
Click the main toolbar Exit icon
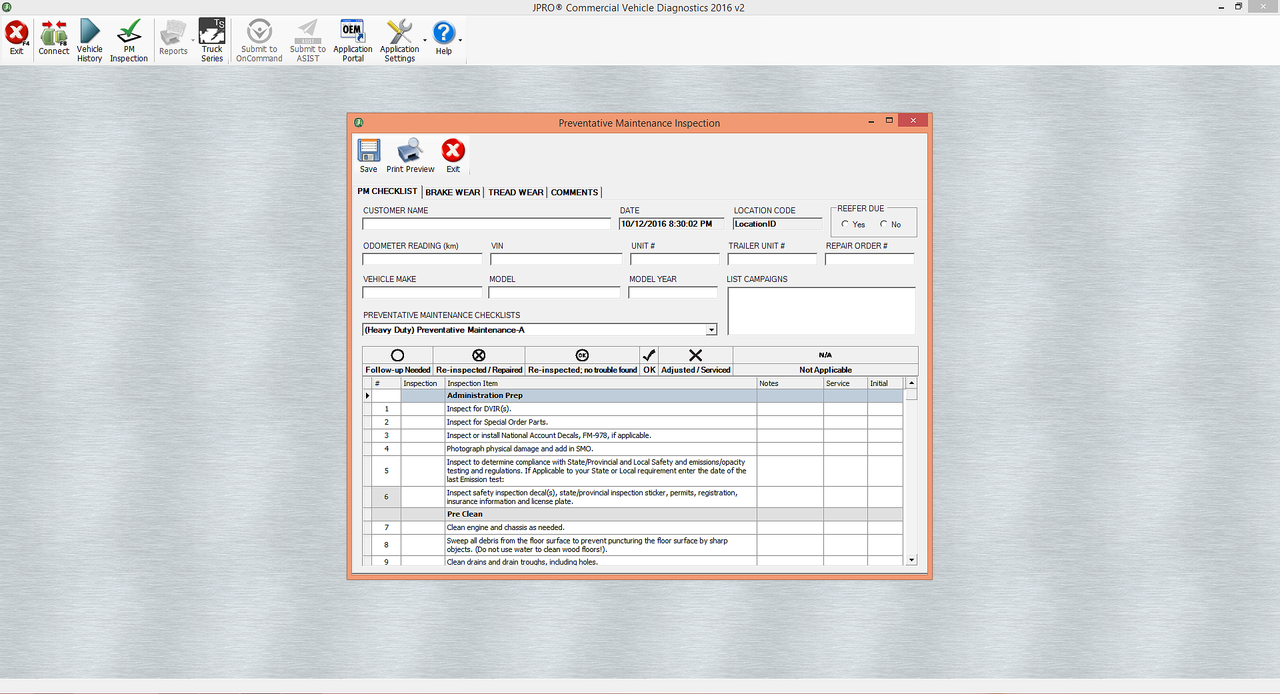16,39
